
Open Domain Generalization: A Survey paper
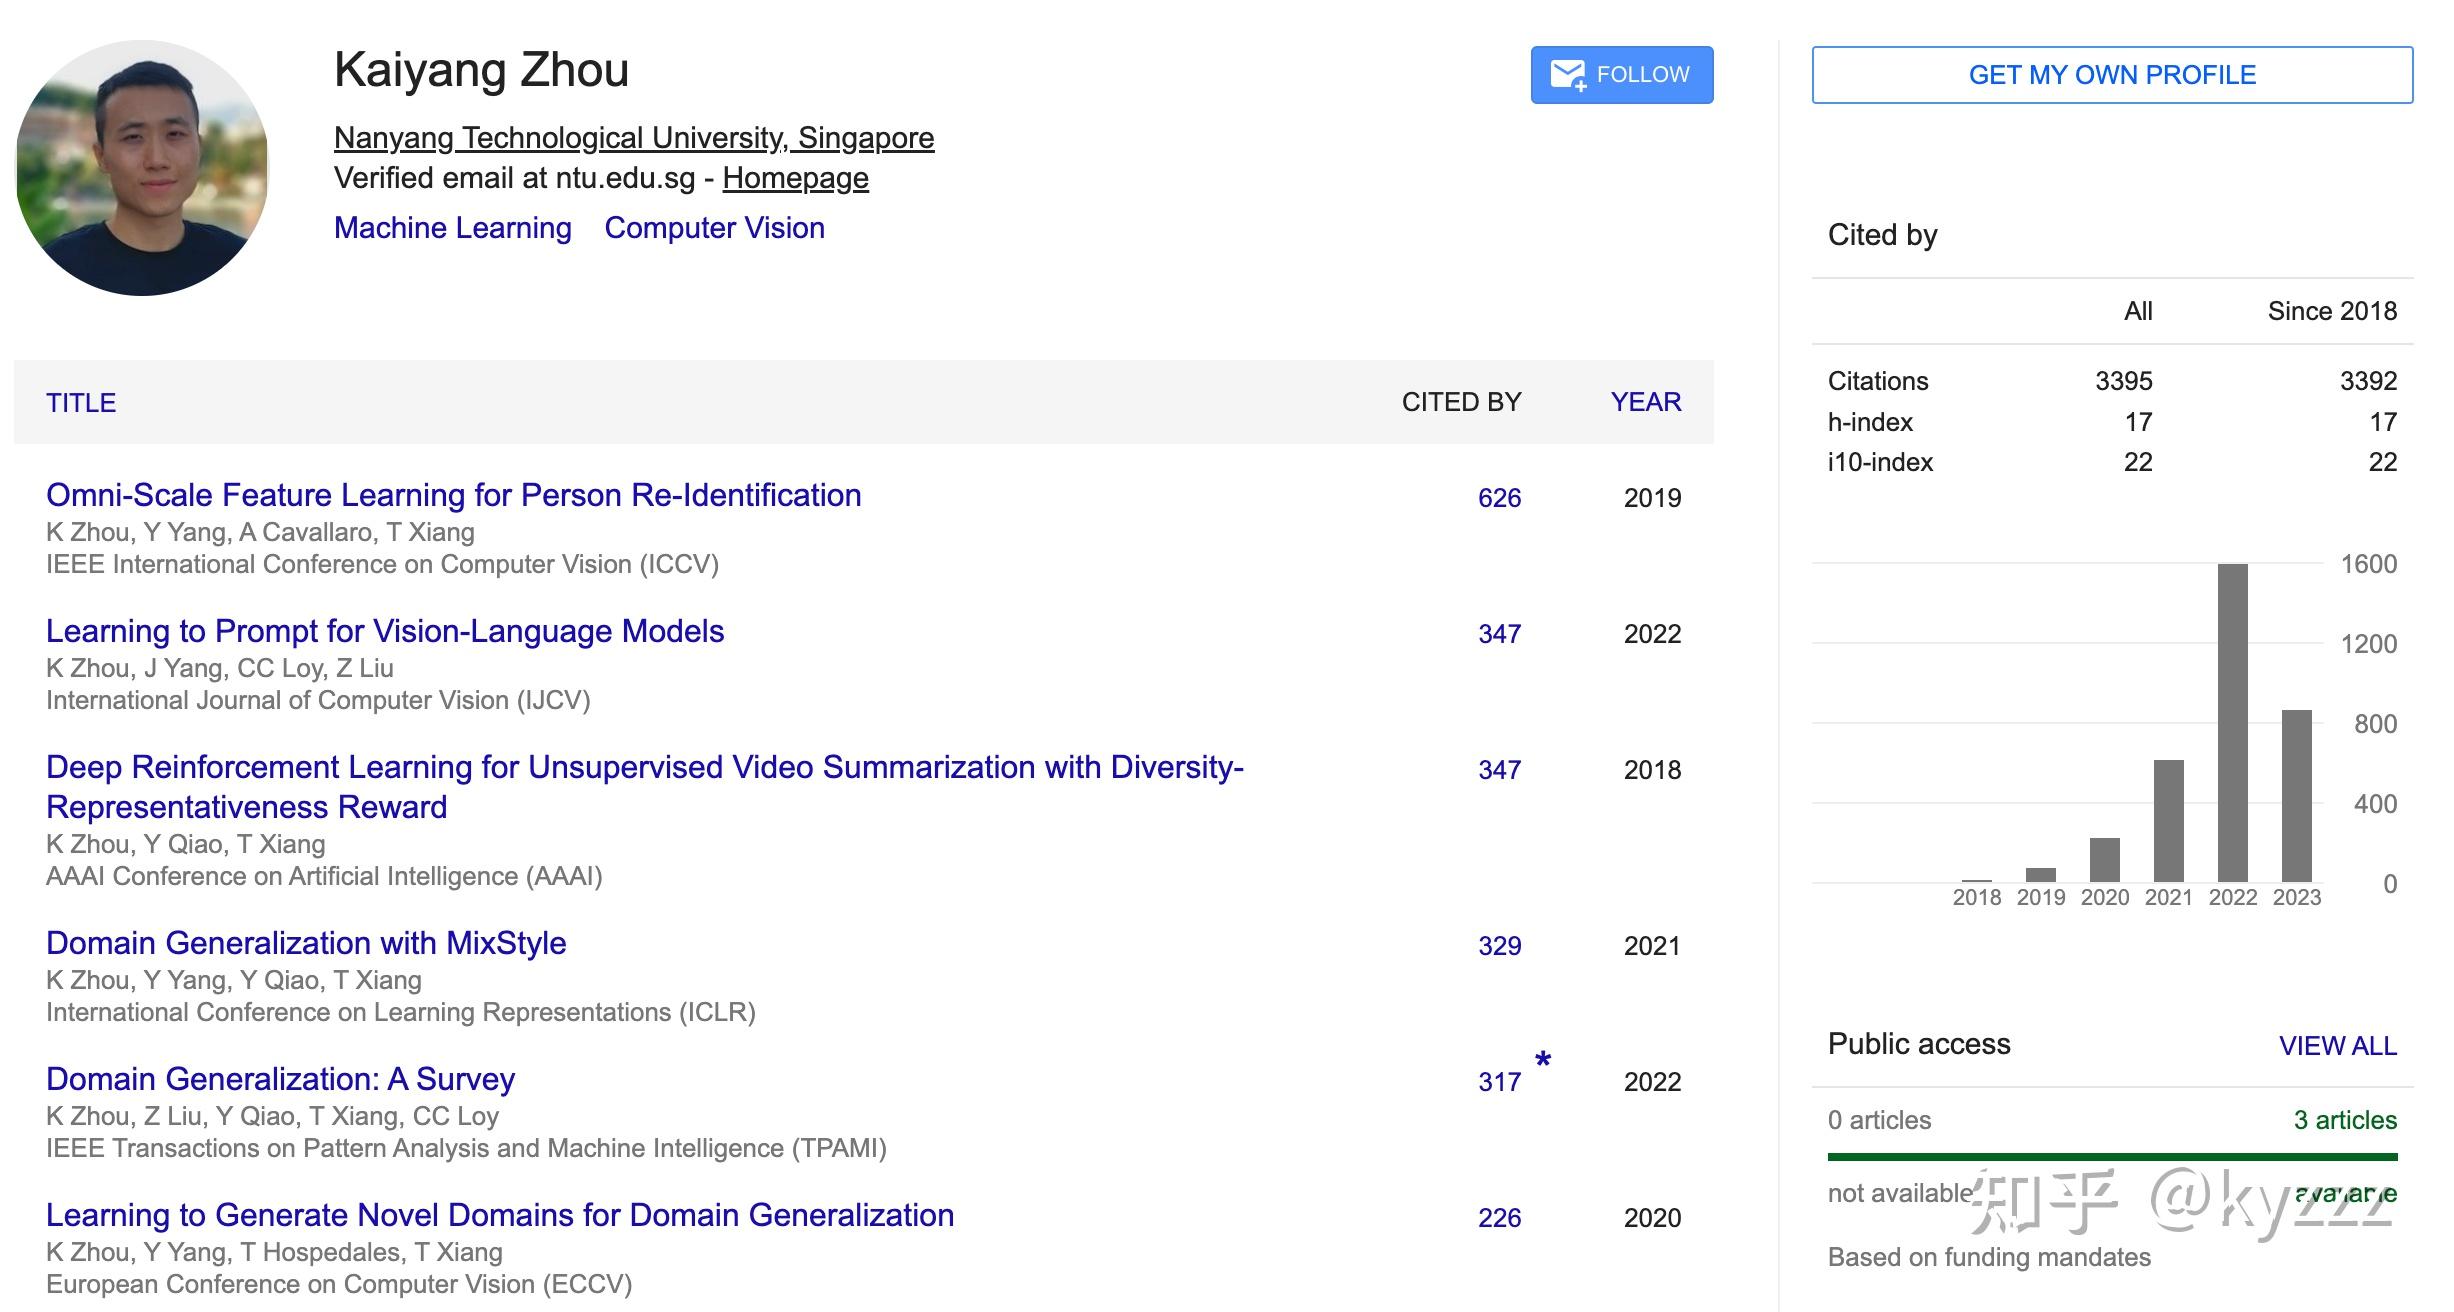pos(280,1079)
